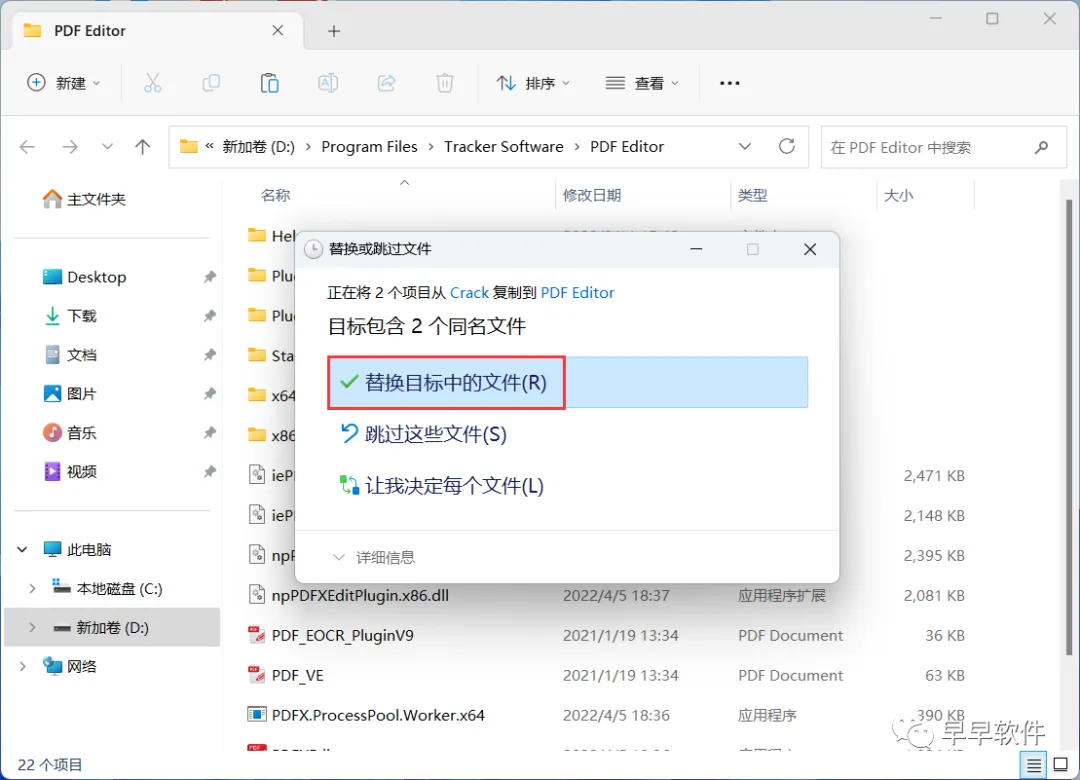Click the file list vertical scrollbar
The image size is (1080, 780).
pyautogui.click(x=1068, y=426)
